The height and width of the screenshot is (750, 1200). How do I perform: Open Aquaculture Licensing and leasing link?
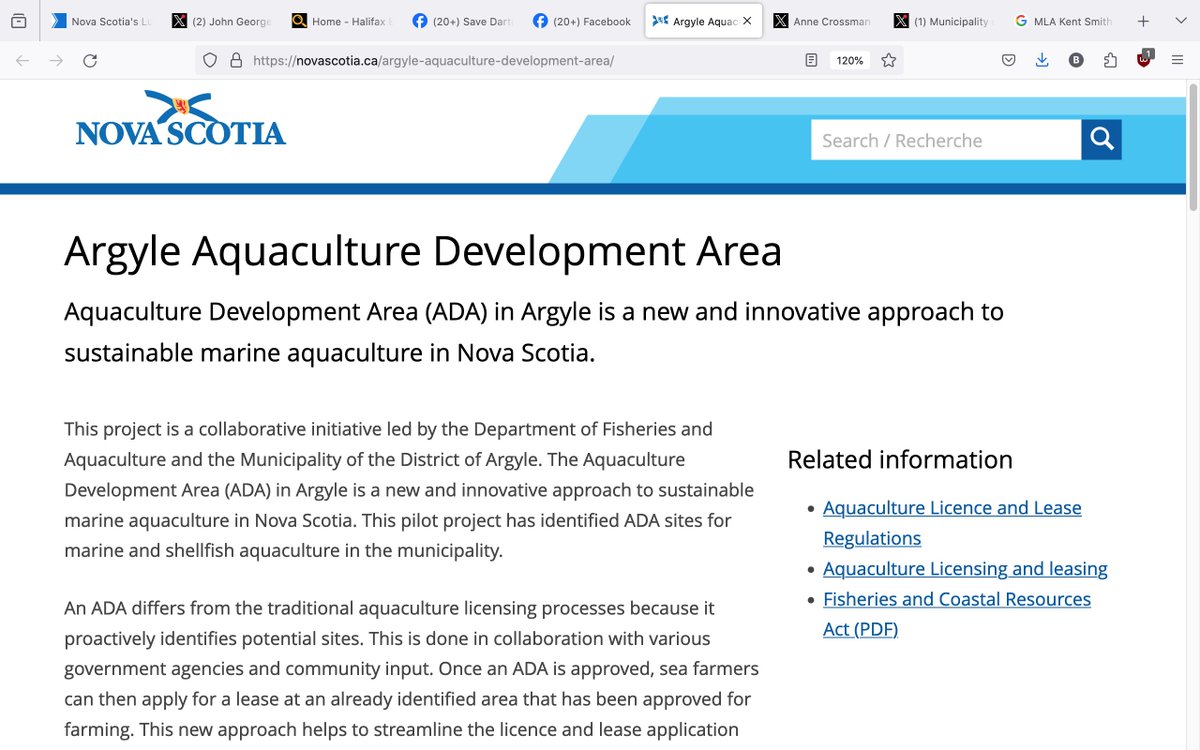[965, 569]
